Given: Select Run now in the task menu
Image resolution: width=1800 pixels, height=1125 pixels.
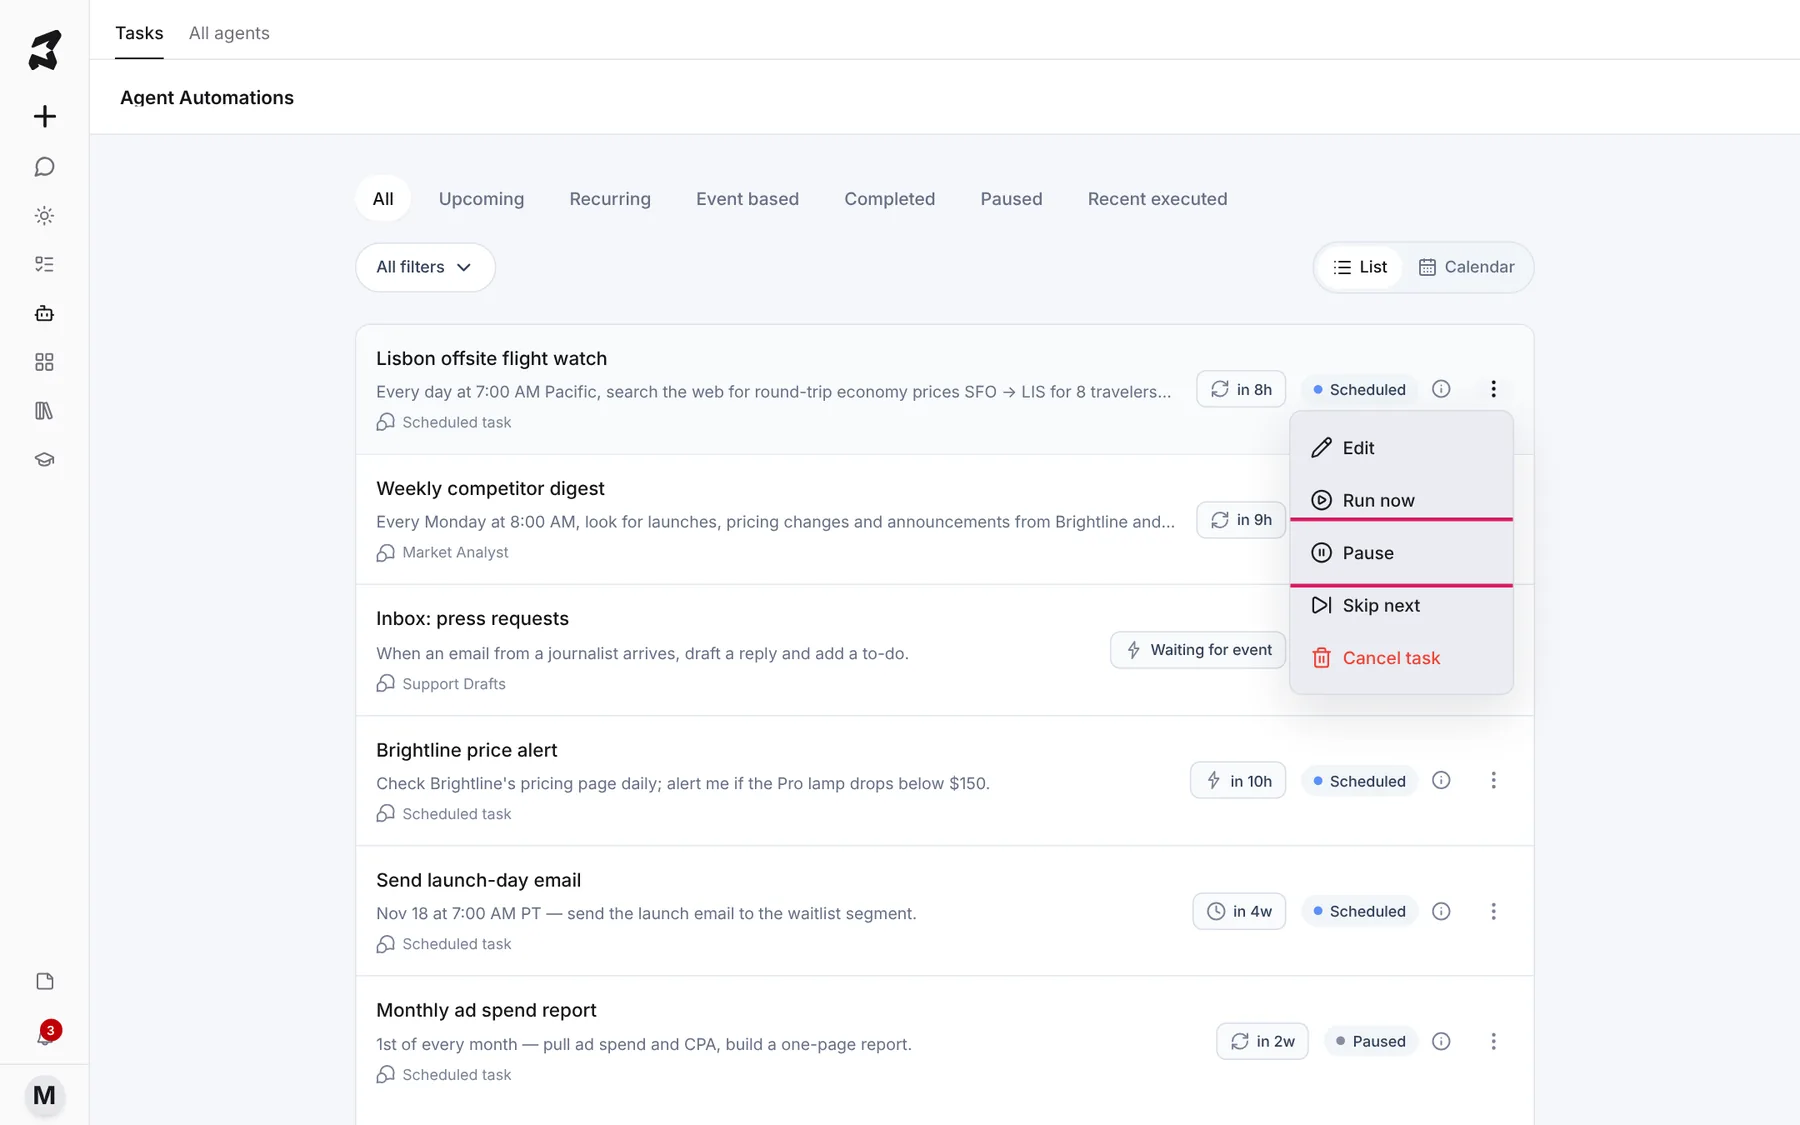Looking at the screenshot, I should (x=1401, y=500).
